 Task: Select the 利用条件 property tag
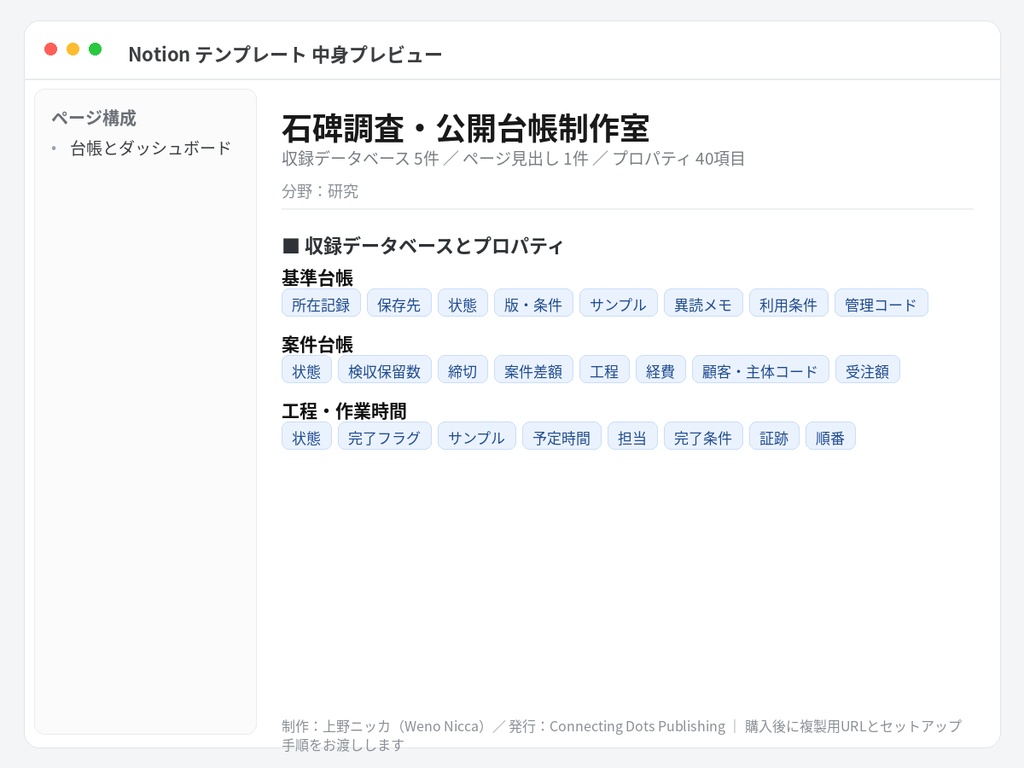[788, 304]
